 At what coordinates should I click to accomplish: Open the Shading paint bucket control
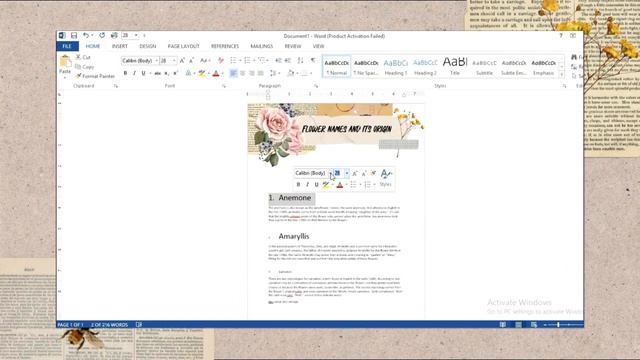(x=291, y=73)
